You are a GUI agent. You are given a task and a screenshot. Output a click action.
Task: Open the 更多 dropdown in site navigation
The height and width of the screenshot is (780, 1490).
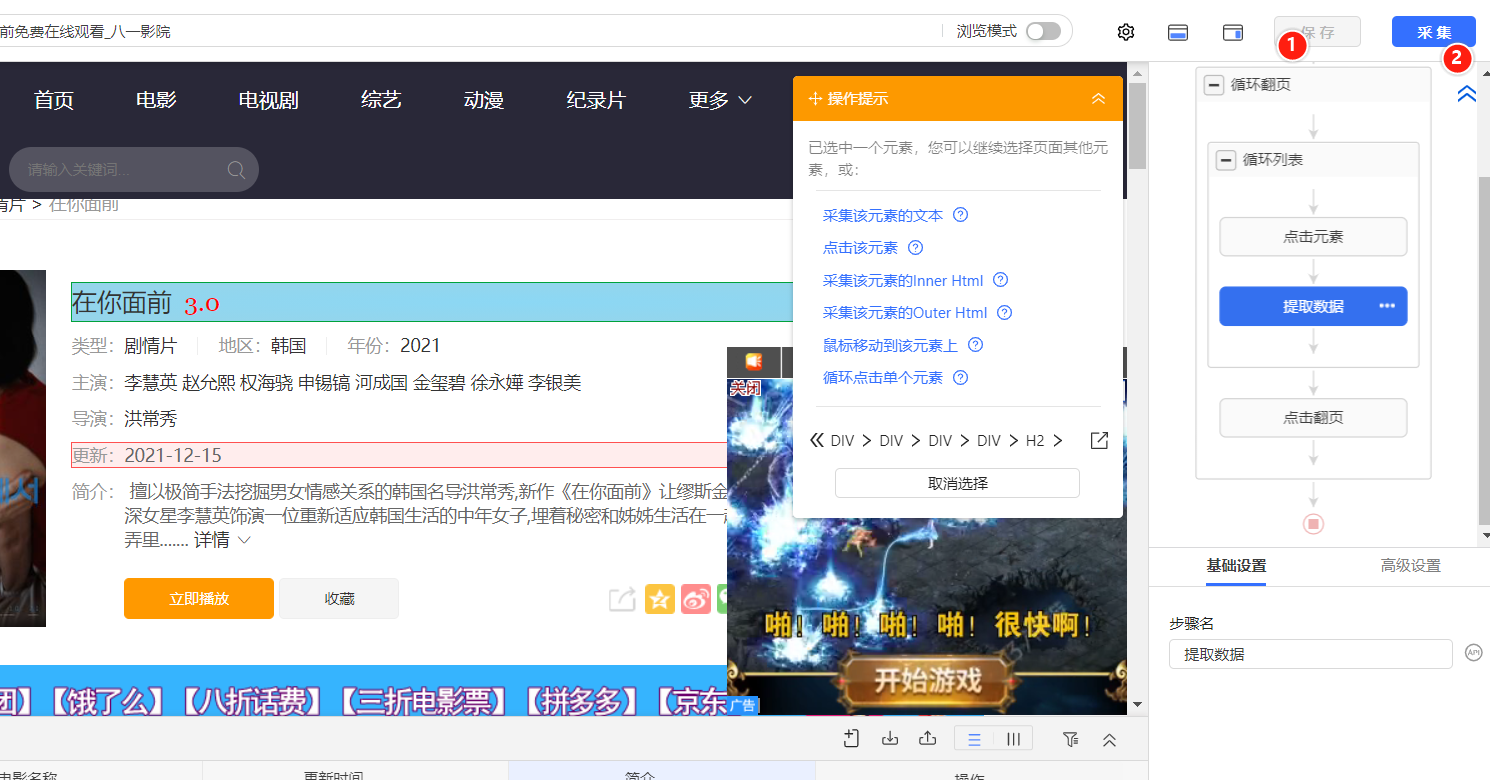point(720,100)
